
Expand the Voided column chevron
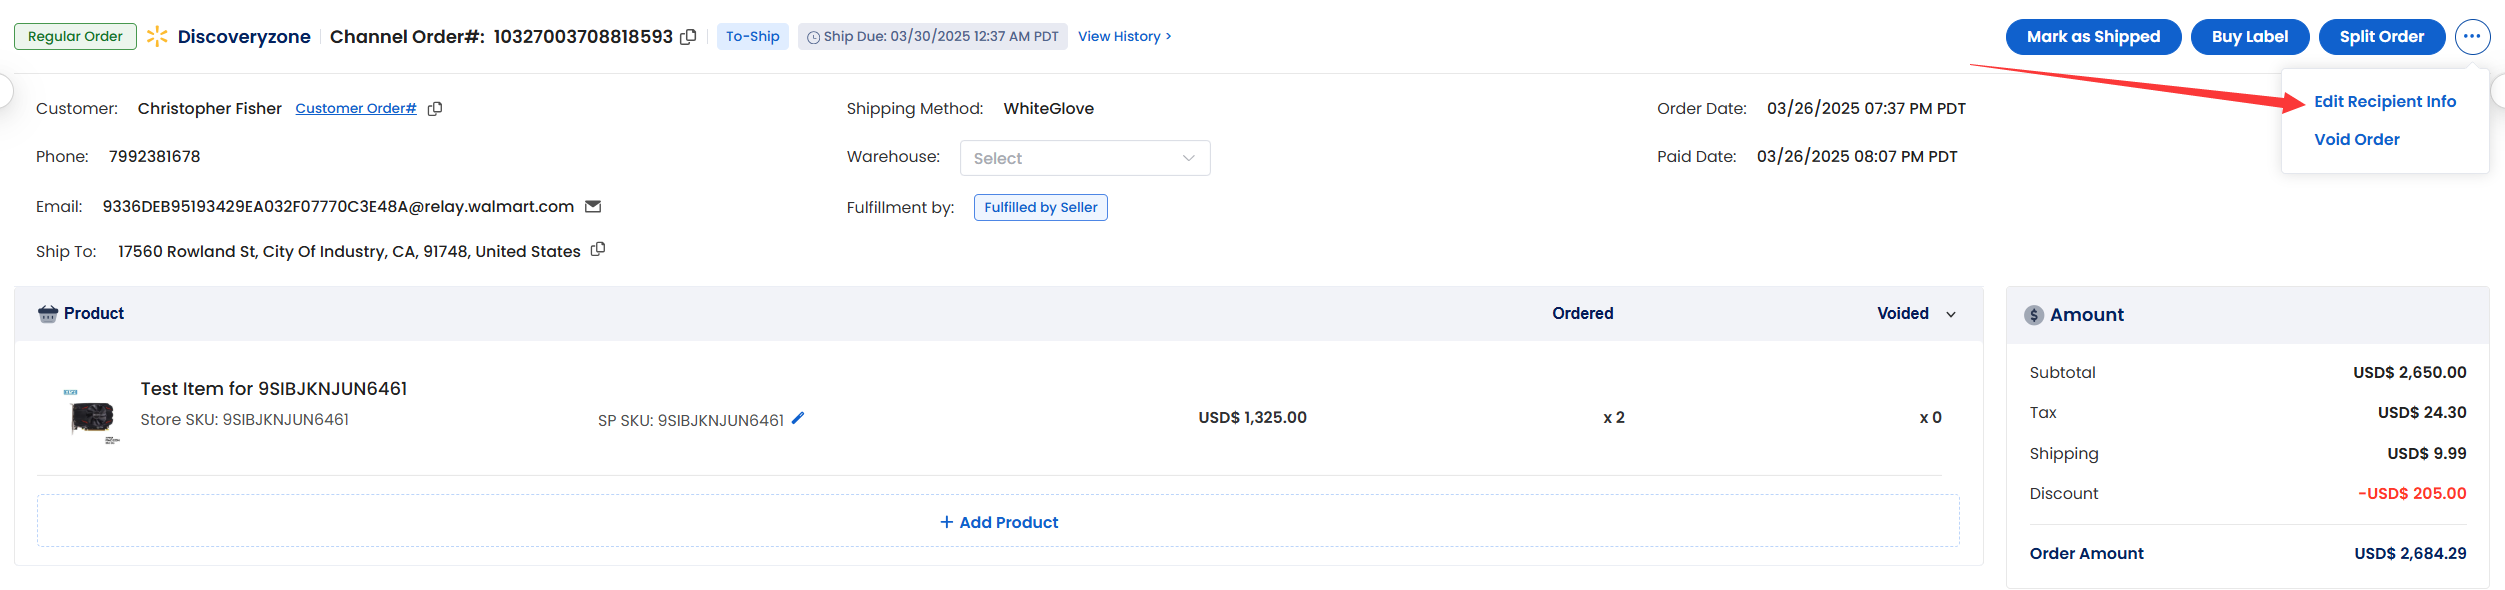1951,314
